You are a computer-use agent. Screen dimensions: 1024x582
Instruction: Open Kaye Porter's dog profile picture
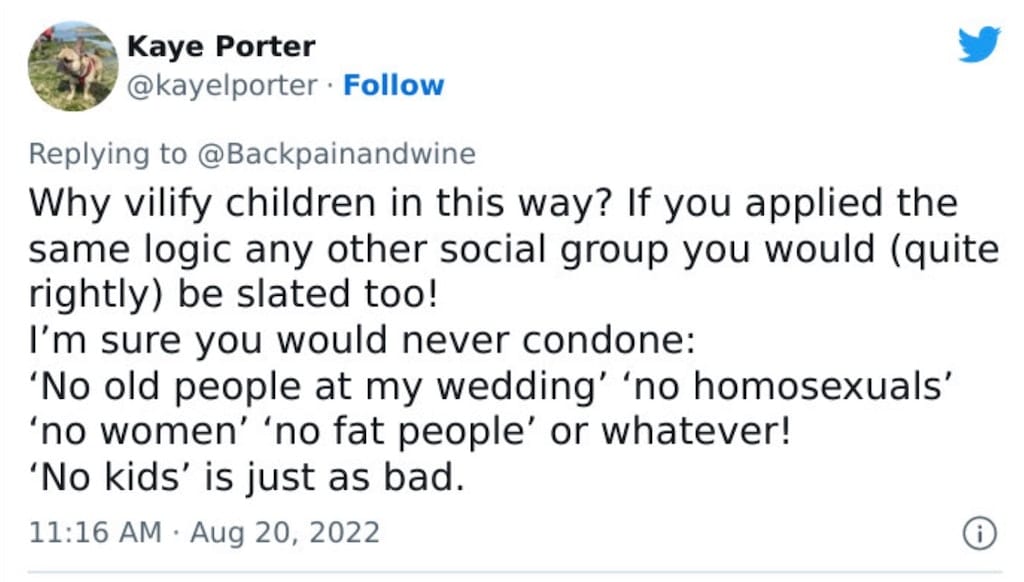click(x=73, y=66)
